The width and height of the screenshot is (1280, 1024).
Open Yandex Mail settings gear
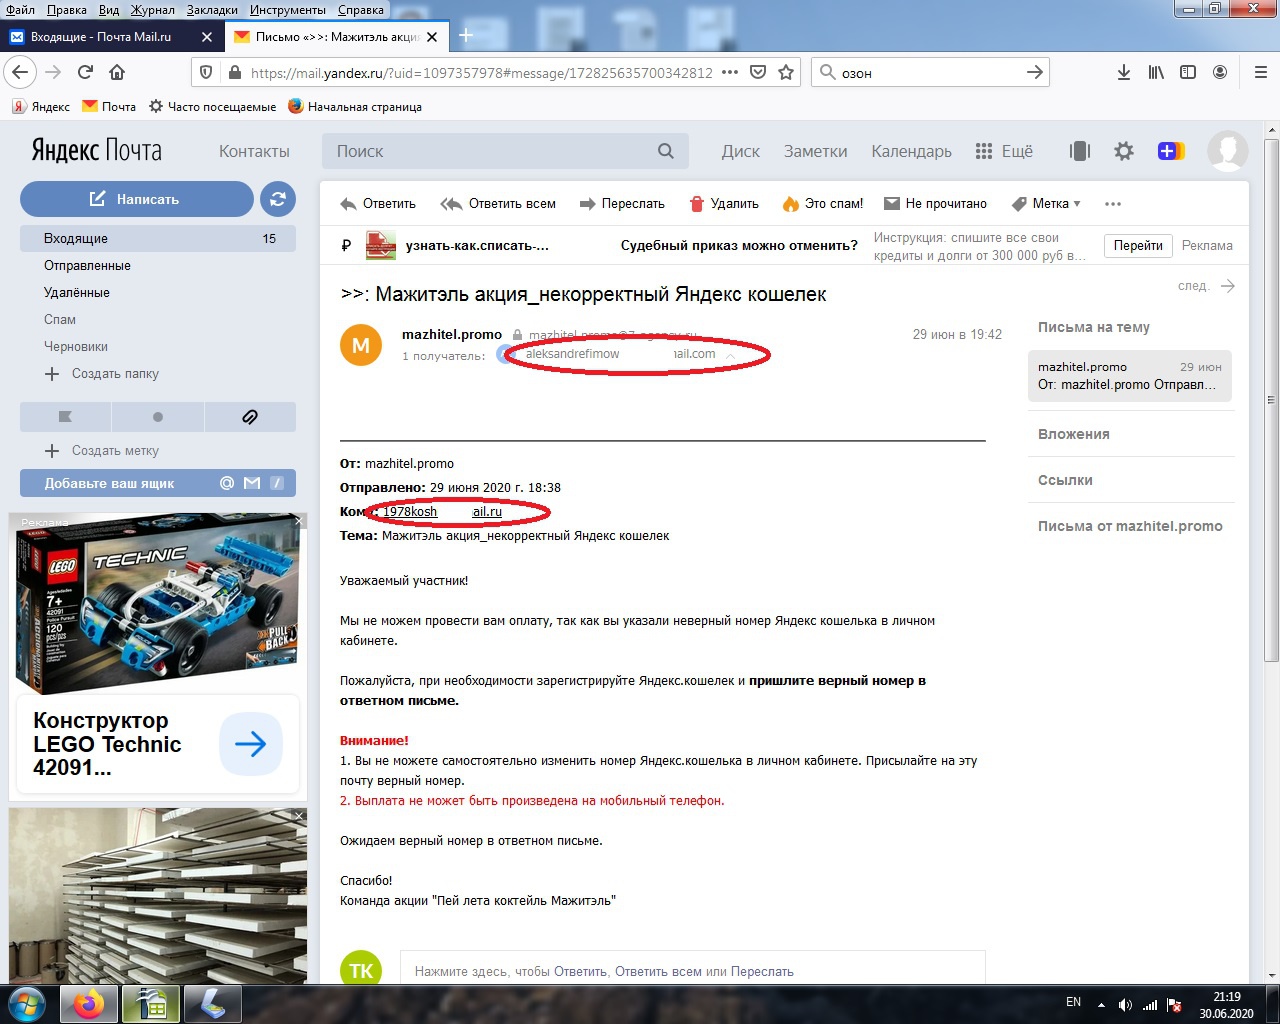pyautogui.click(x=1124, y=151)
